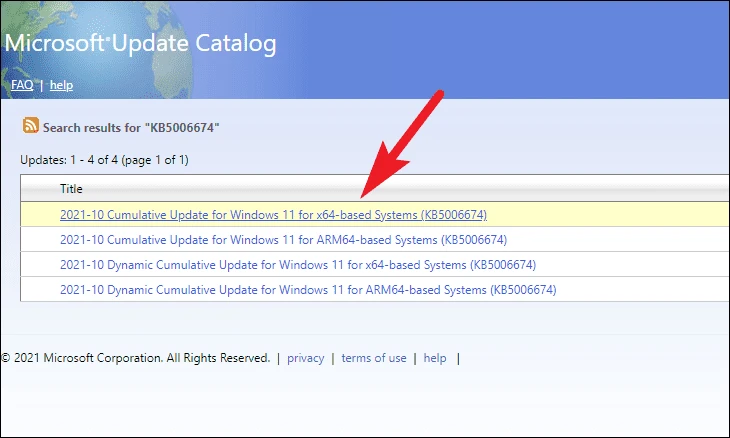The height and width of the screenshot is (438, 730).
Task: Open the help link beside FAQ
Action: coord(61,85)
